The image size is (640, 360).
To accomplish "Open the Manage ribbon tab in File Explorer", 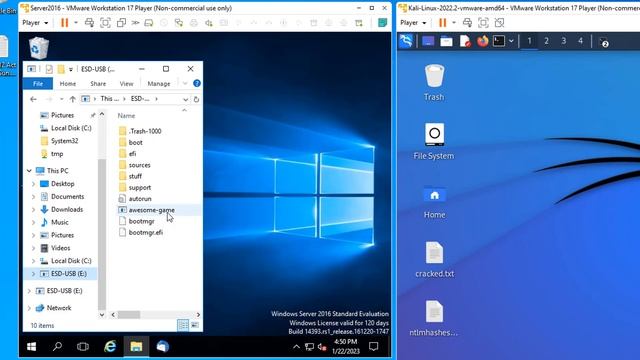I will [159, 83].
